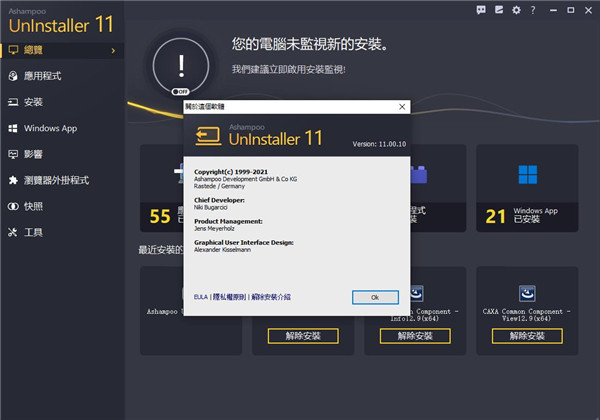This screenshot has width=600, height=420.
Task: Maximize the UnInstaller window
Action: (571, 10)
